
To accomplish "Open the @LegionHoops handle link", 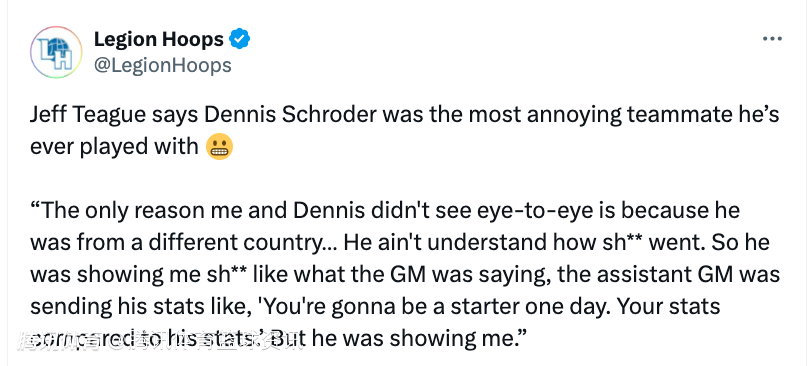I will [163, 66].
